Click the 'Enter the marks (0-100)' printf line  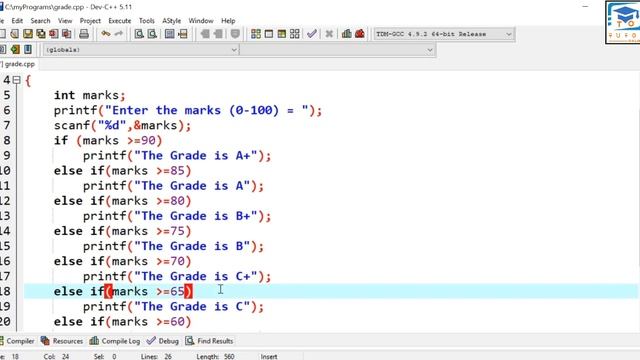[188, 110]
